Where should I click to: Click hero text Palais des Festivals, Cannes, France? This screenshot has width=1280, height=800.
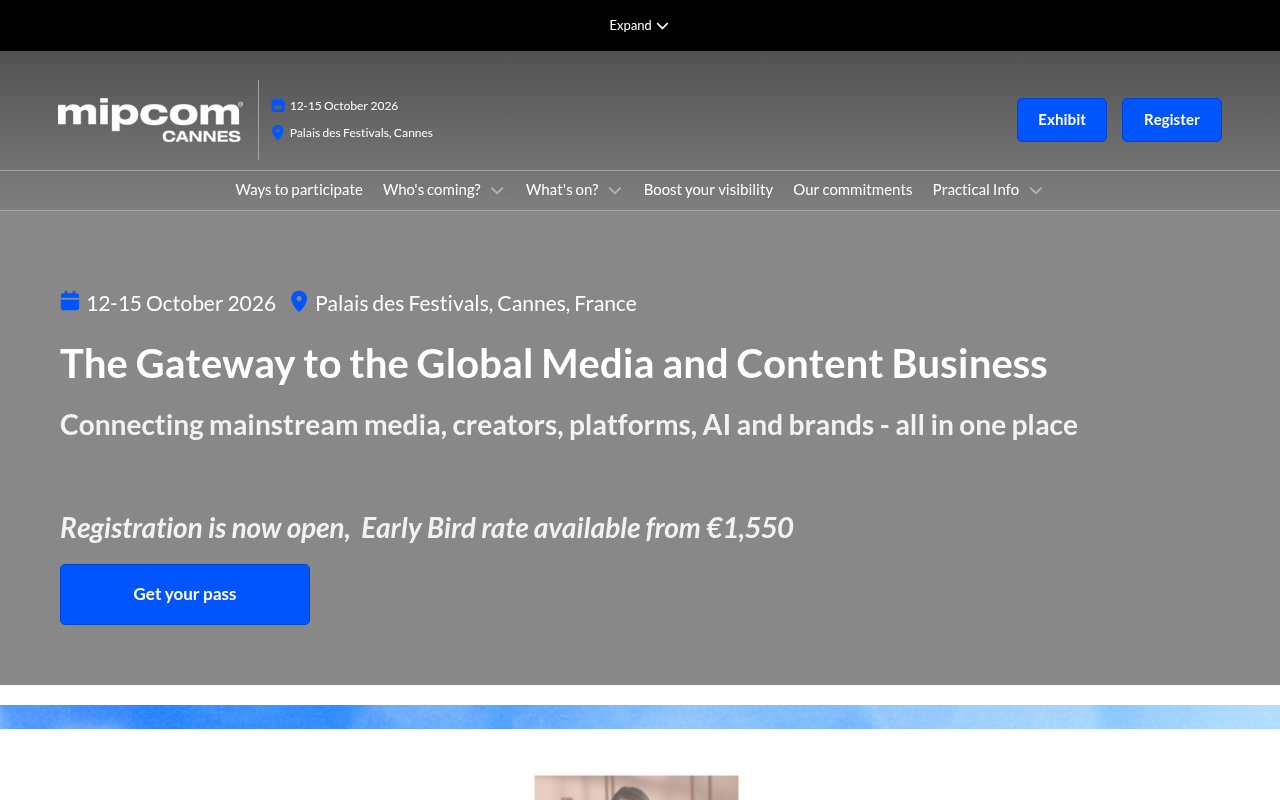pyautogui.click(x=476, y=303)
